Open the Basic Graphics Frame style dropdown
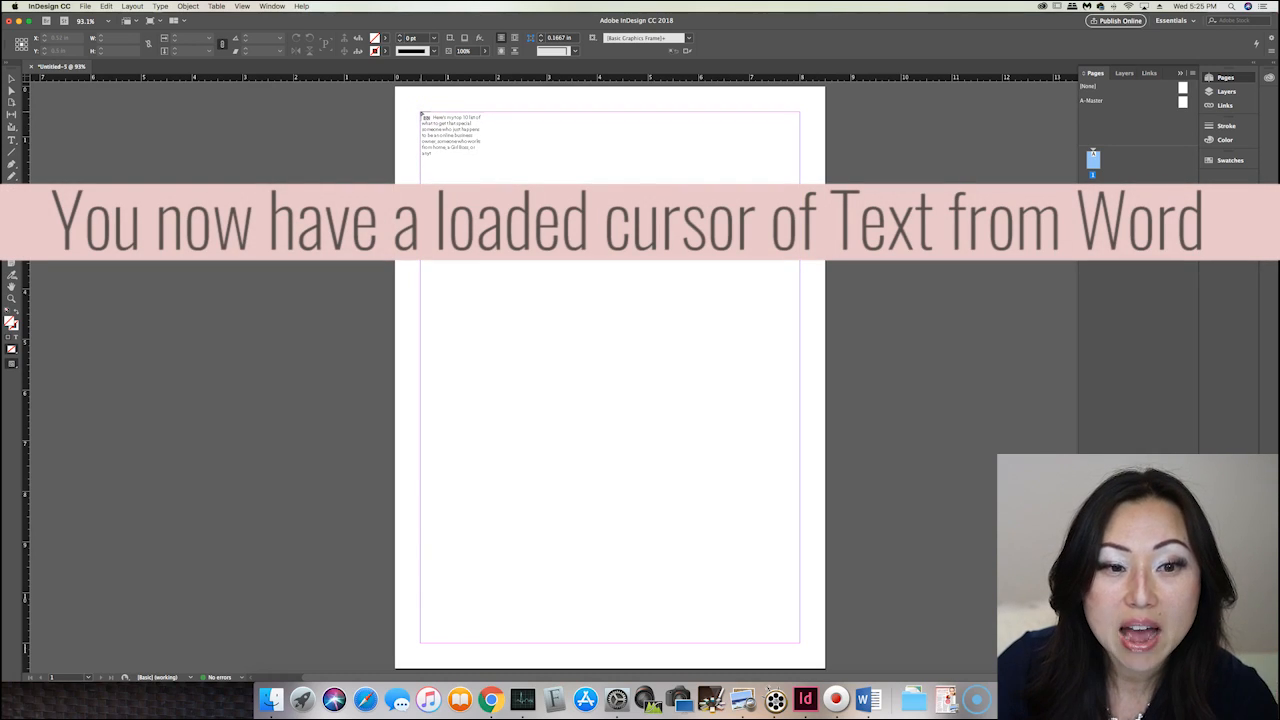This screenshot has height=720, width=1280. point(688,38)
